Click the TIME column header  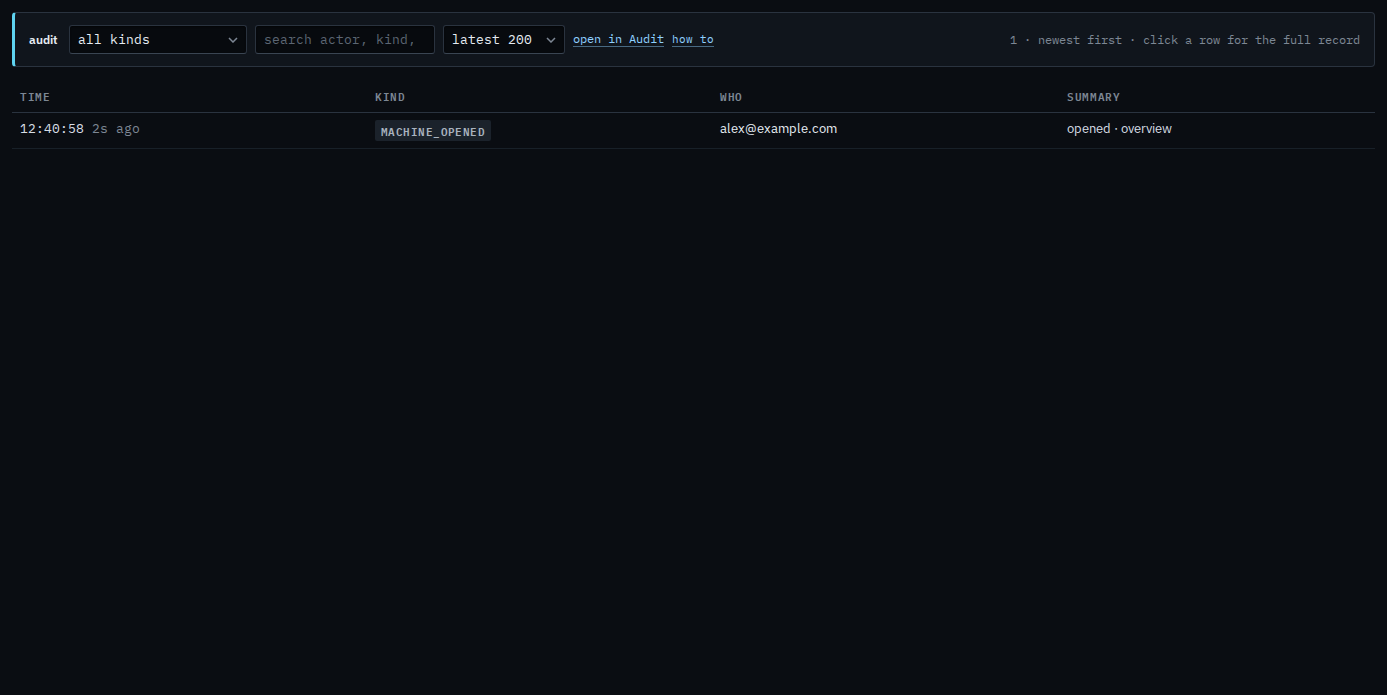[x=35, y=97]
